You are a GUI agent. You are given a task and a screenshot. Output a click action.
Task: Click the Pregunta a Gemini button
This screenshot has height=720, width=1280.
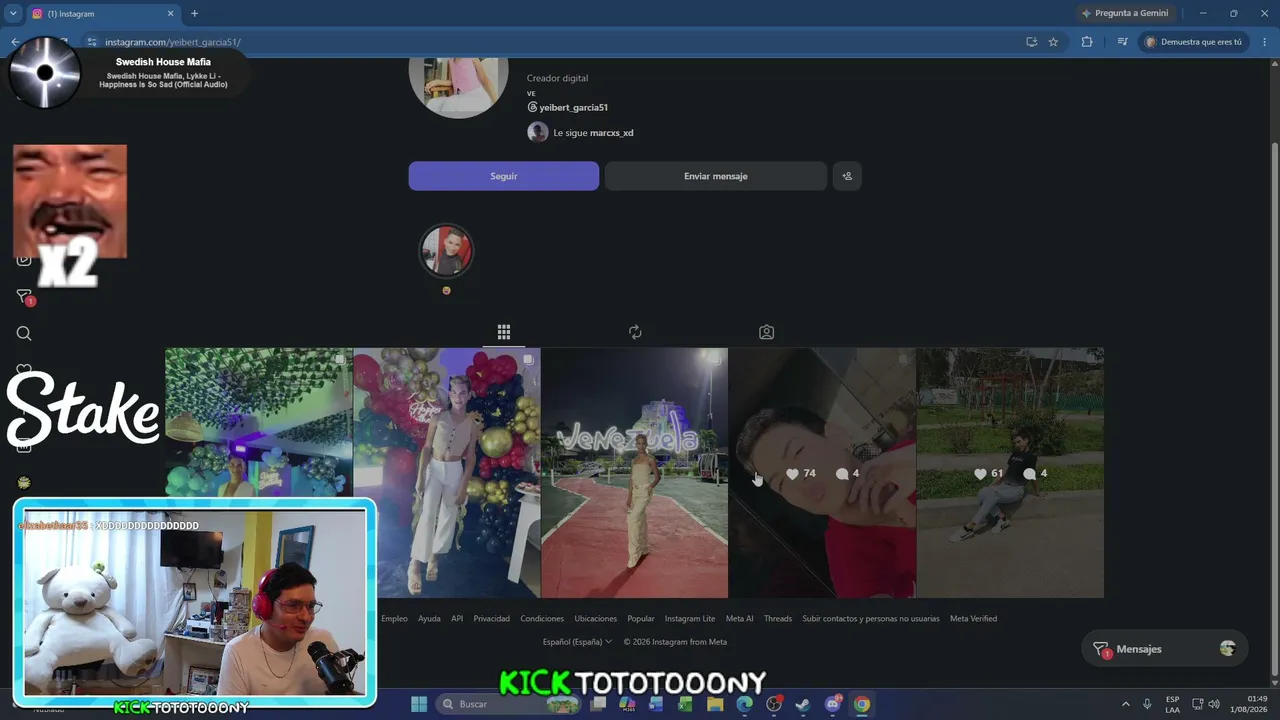[1125, 13]
